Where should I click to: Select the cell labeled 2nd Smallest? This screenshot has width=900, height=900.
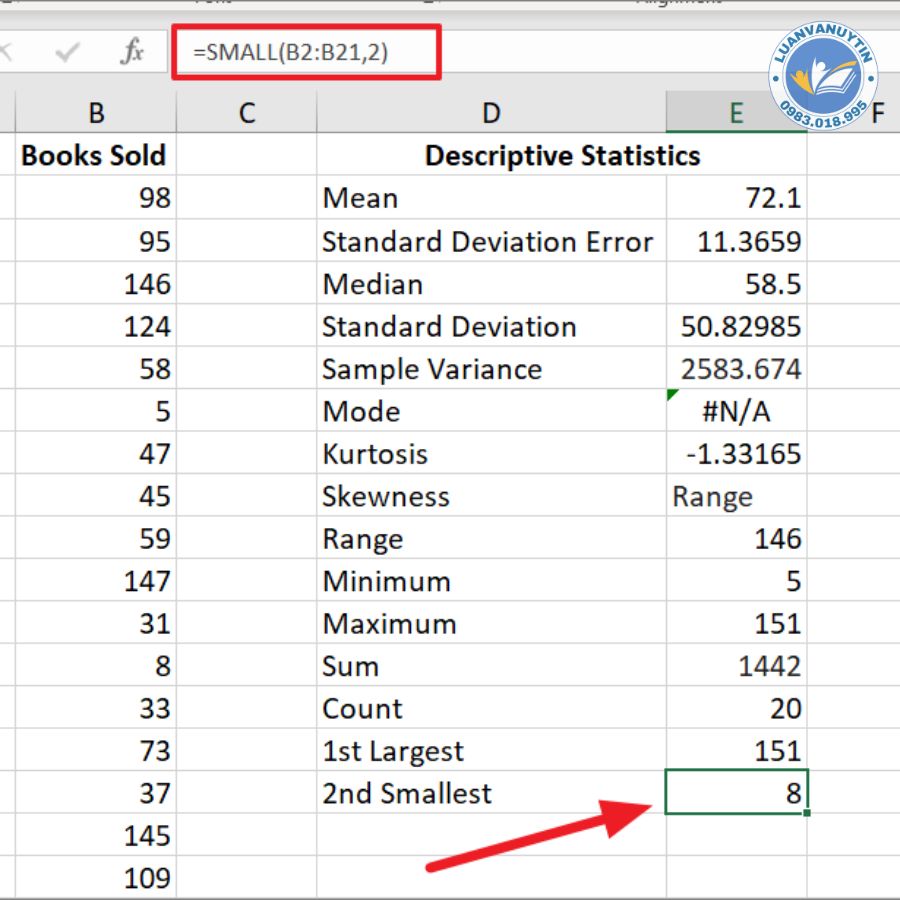point(491,794)
